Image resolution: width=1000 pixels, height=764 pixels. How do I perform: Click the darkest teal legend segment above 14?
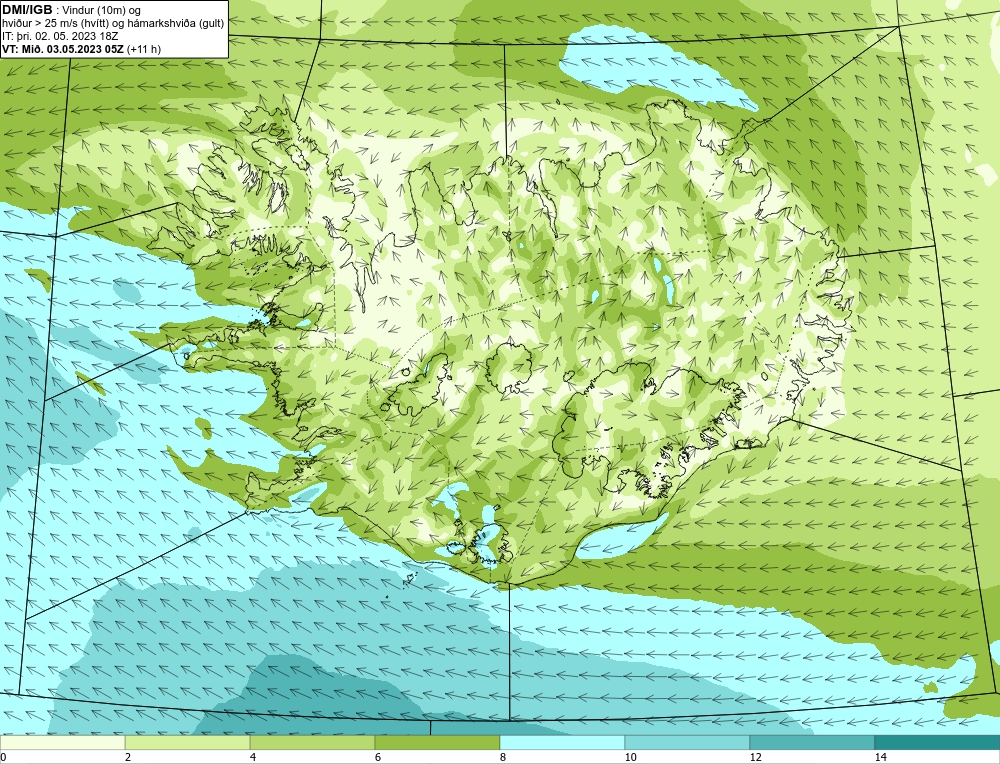coord(938,742)
